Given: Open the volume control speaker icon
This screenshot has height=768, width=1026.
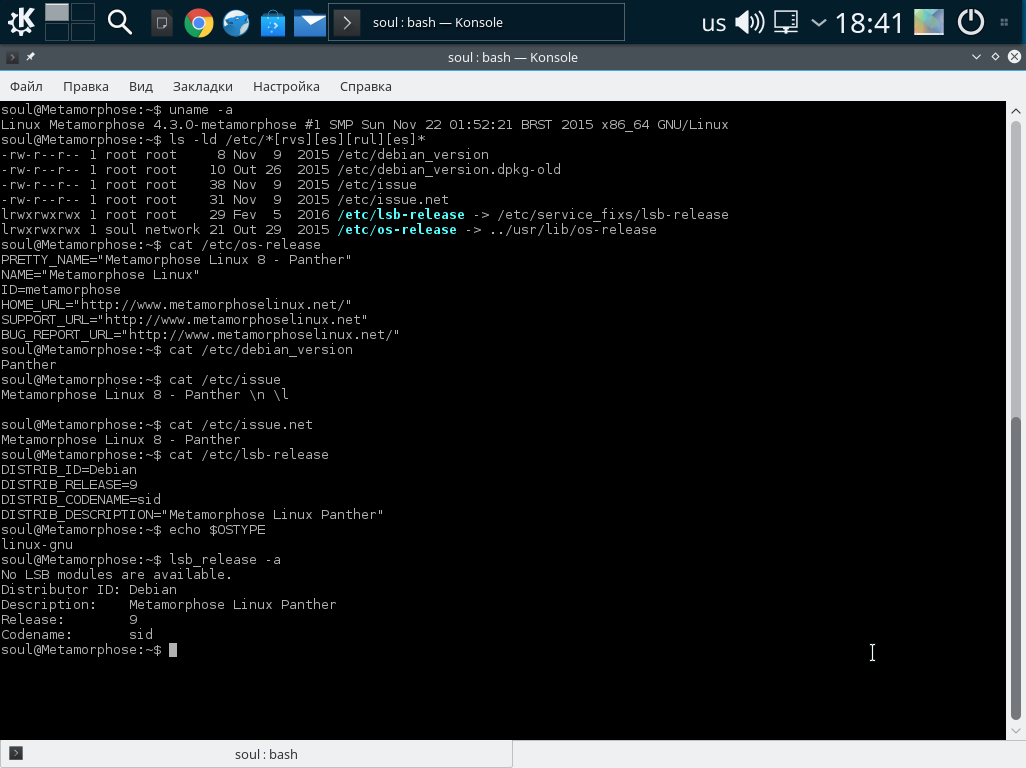Looking at the screenshot, I should [x=749, y=23].
